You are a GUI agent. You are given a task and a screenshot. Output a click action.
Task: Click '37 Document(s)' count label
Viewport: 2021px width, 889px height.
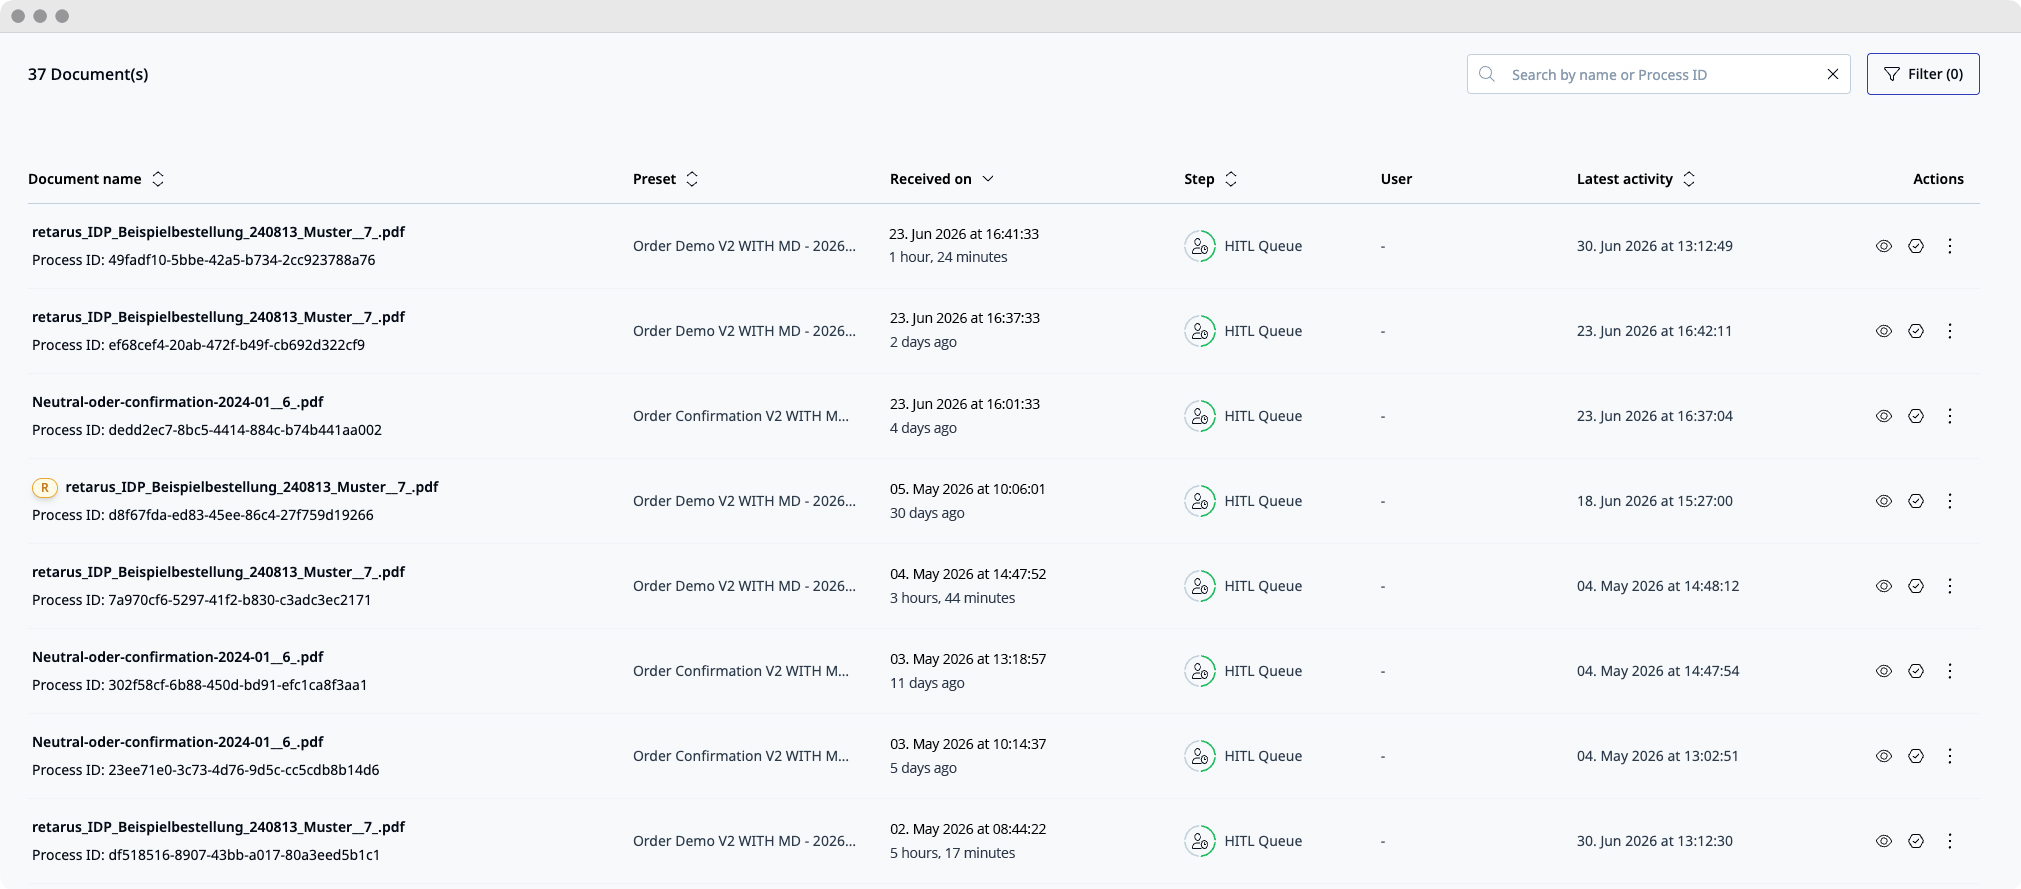click(88, 74)
